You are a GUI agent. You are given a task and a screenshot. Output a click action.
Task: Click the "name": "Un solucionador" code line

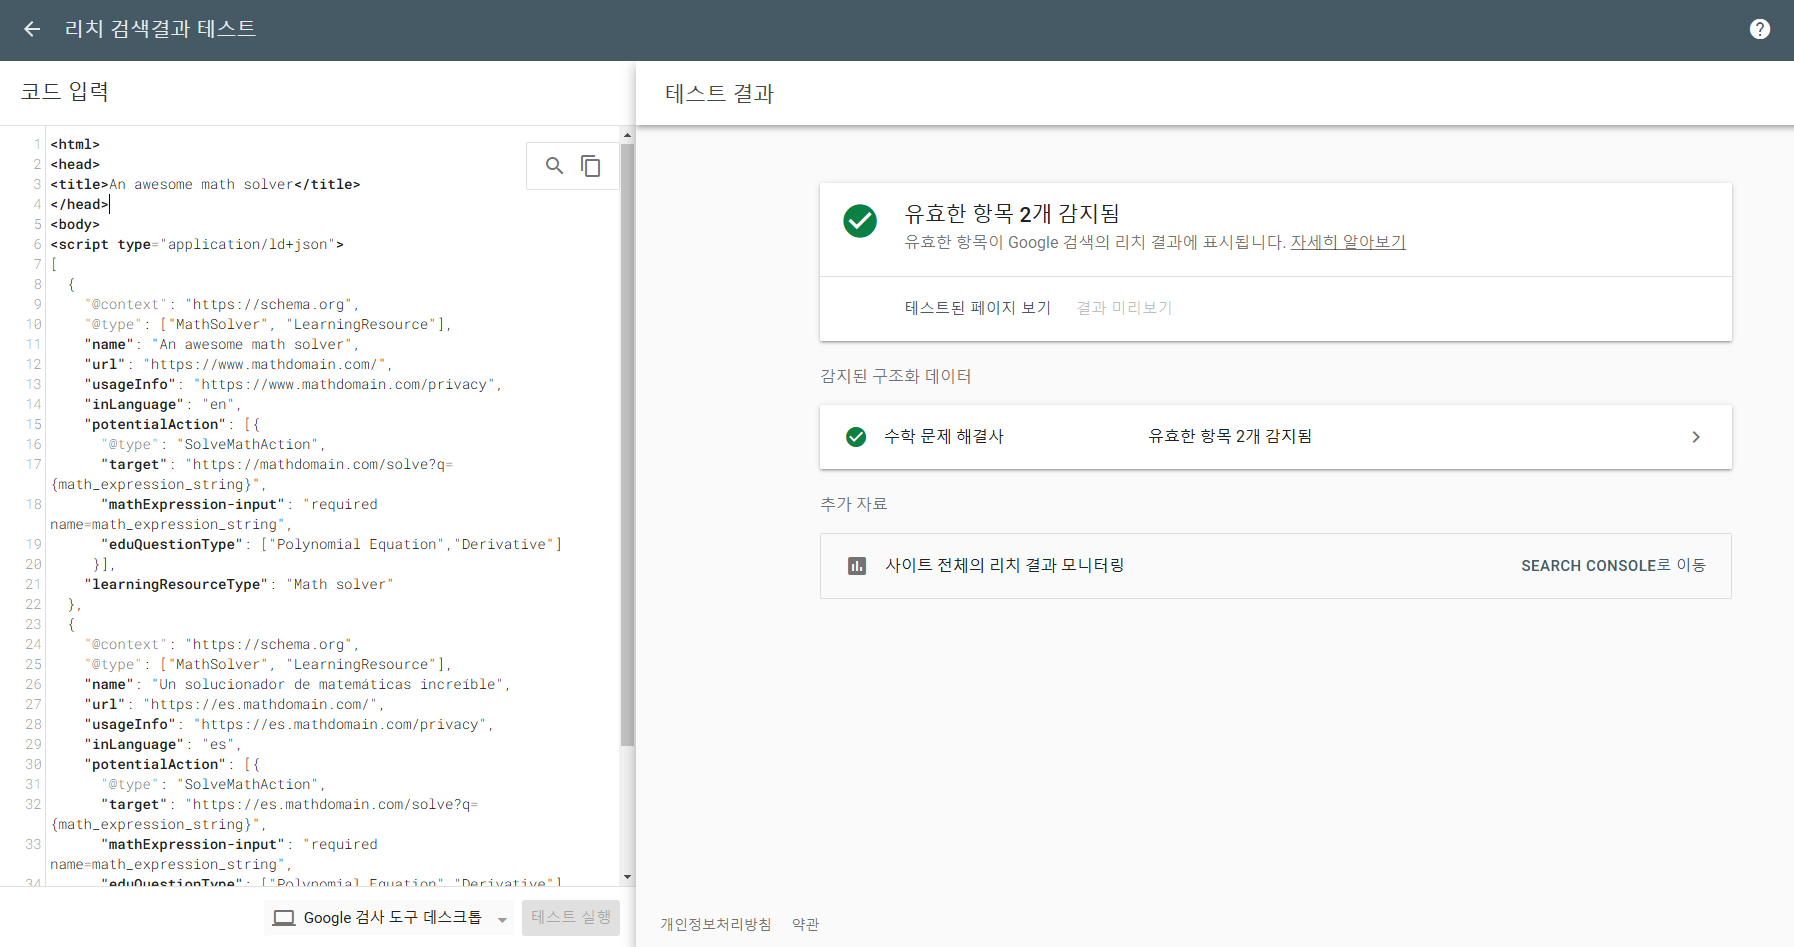(x=297, y=684)
